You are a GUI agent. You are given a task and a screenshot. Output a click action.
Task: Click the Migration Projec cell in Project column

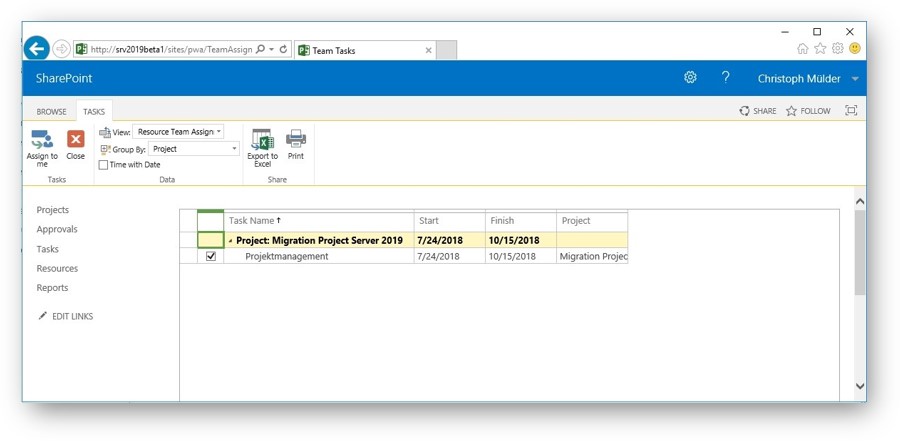(593, 256)
